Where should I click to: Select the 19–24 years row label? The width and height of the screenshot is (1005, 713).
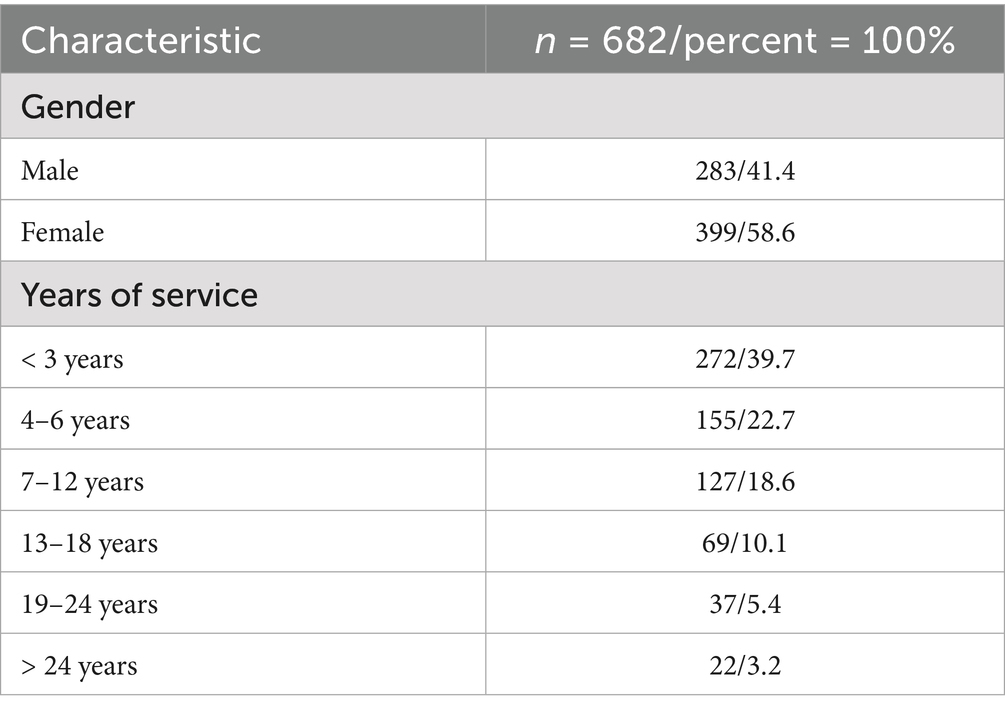click(89, 604)
